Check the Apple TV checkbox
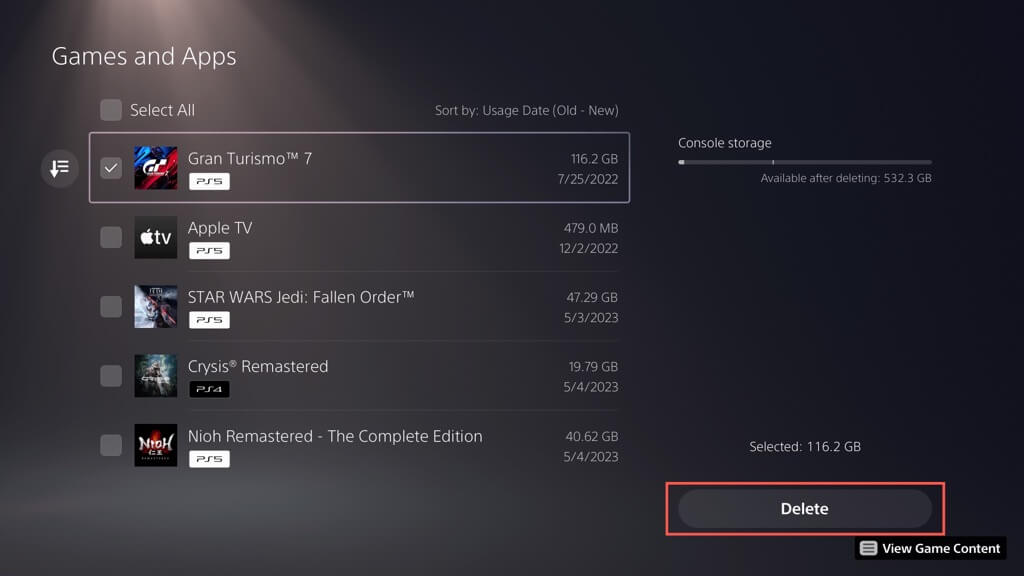This screenshot has width=1024, height=576. [x=111, y=237]
